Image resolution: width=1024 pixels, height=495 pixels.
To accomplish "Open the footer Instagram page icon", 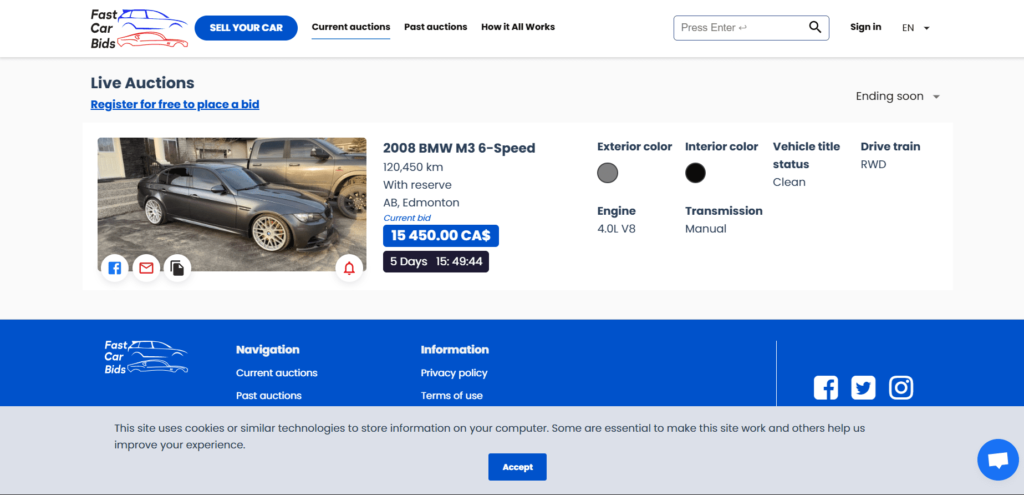I will click(x=901, y=388).
